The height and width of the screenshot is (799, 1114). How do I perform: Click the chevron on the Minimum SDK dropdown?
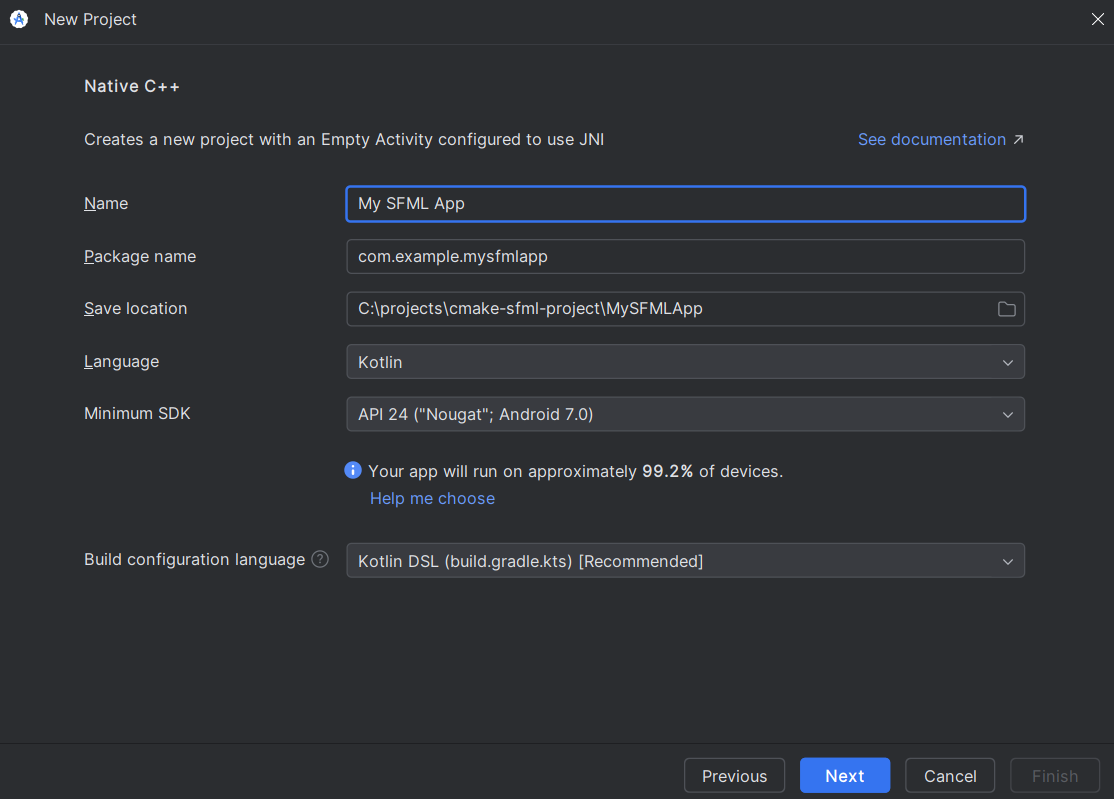coord(1008,414)
